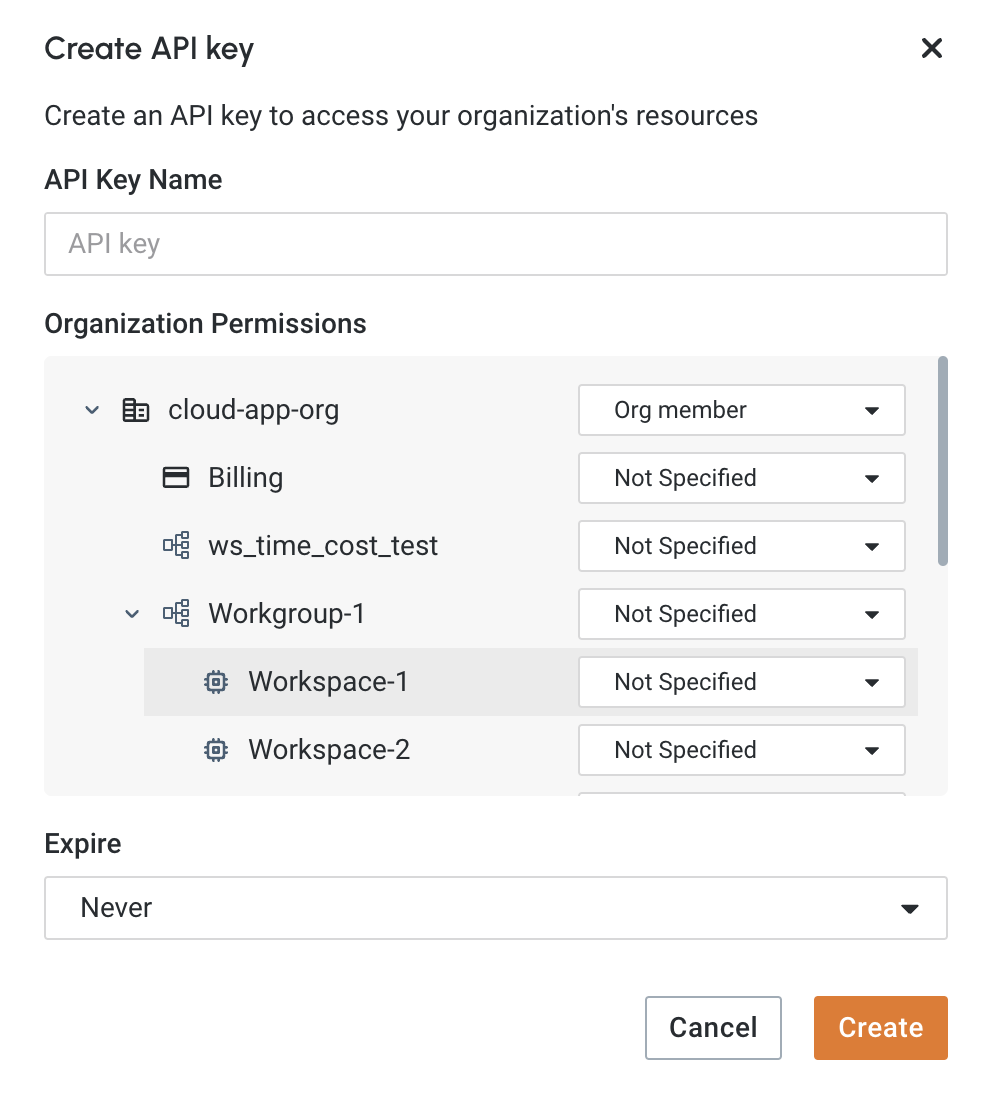
Task: Change Workgroup-1's permission selector
Action: pyautogui.click(x=741, y=613)
